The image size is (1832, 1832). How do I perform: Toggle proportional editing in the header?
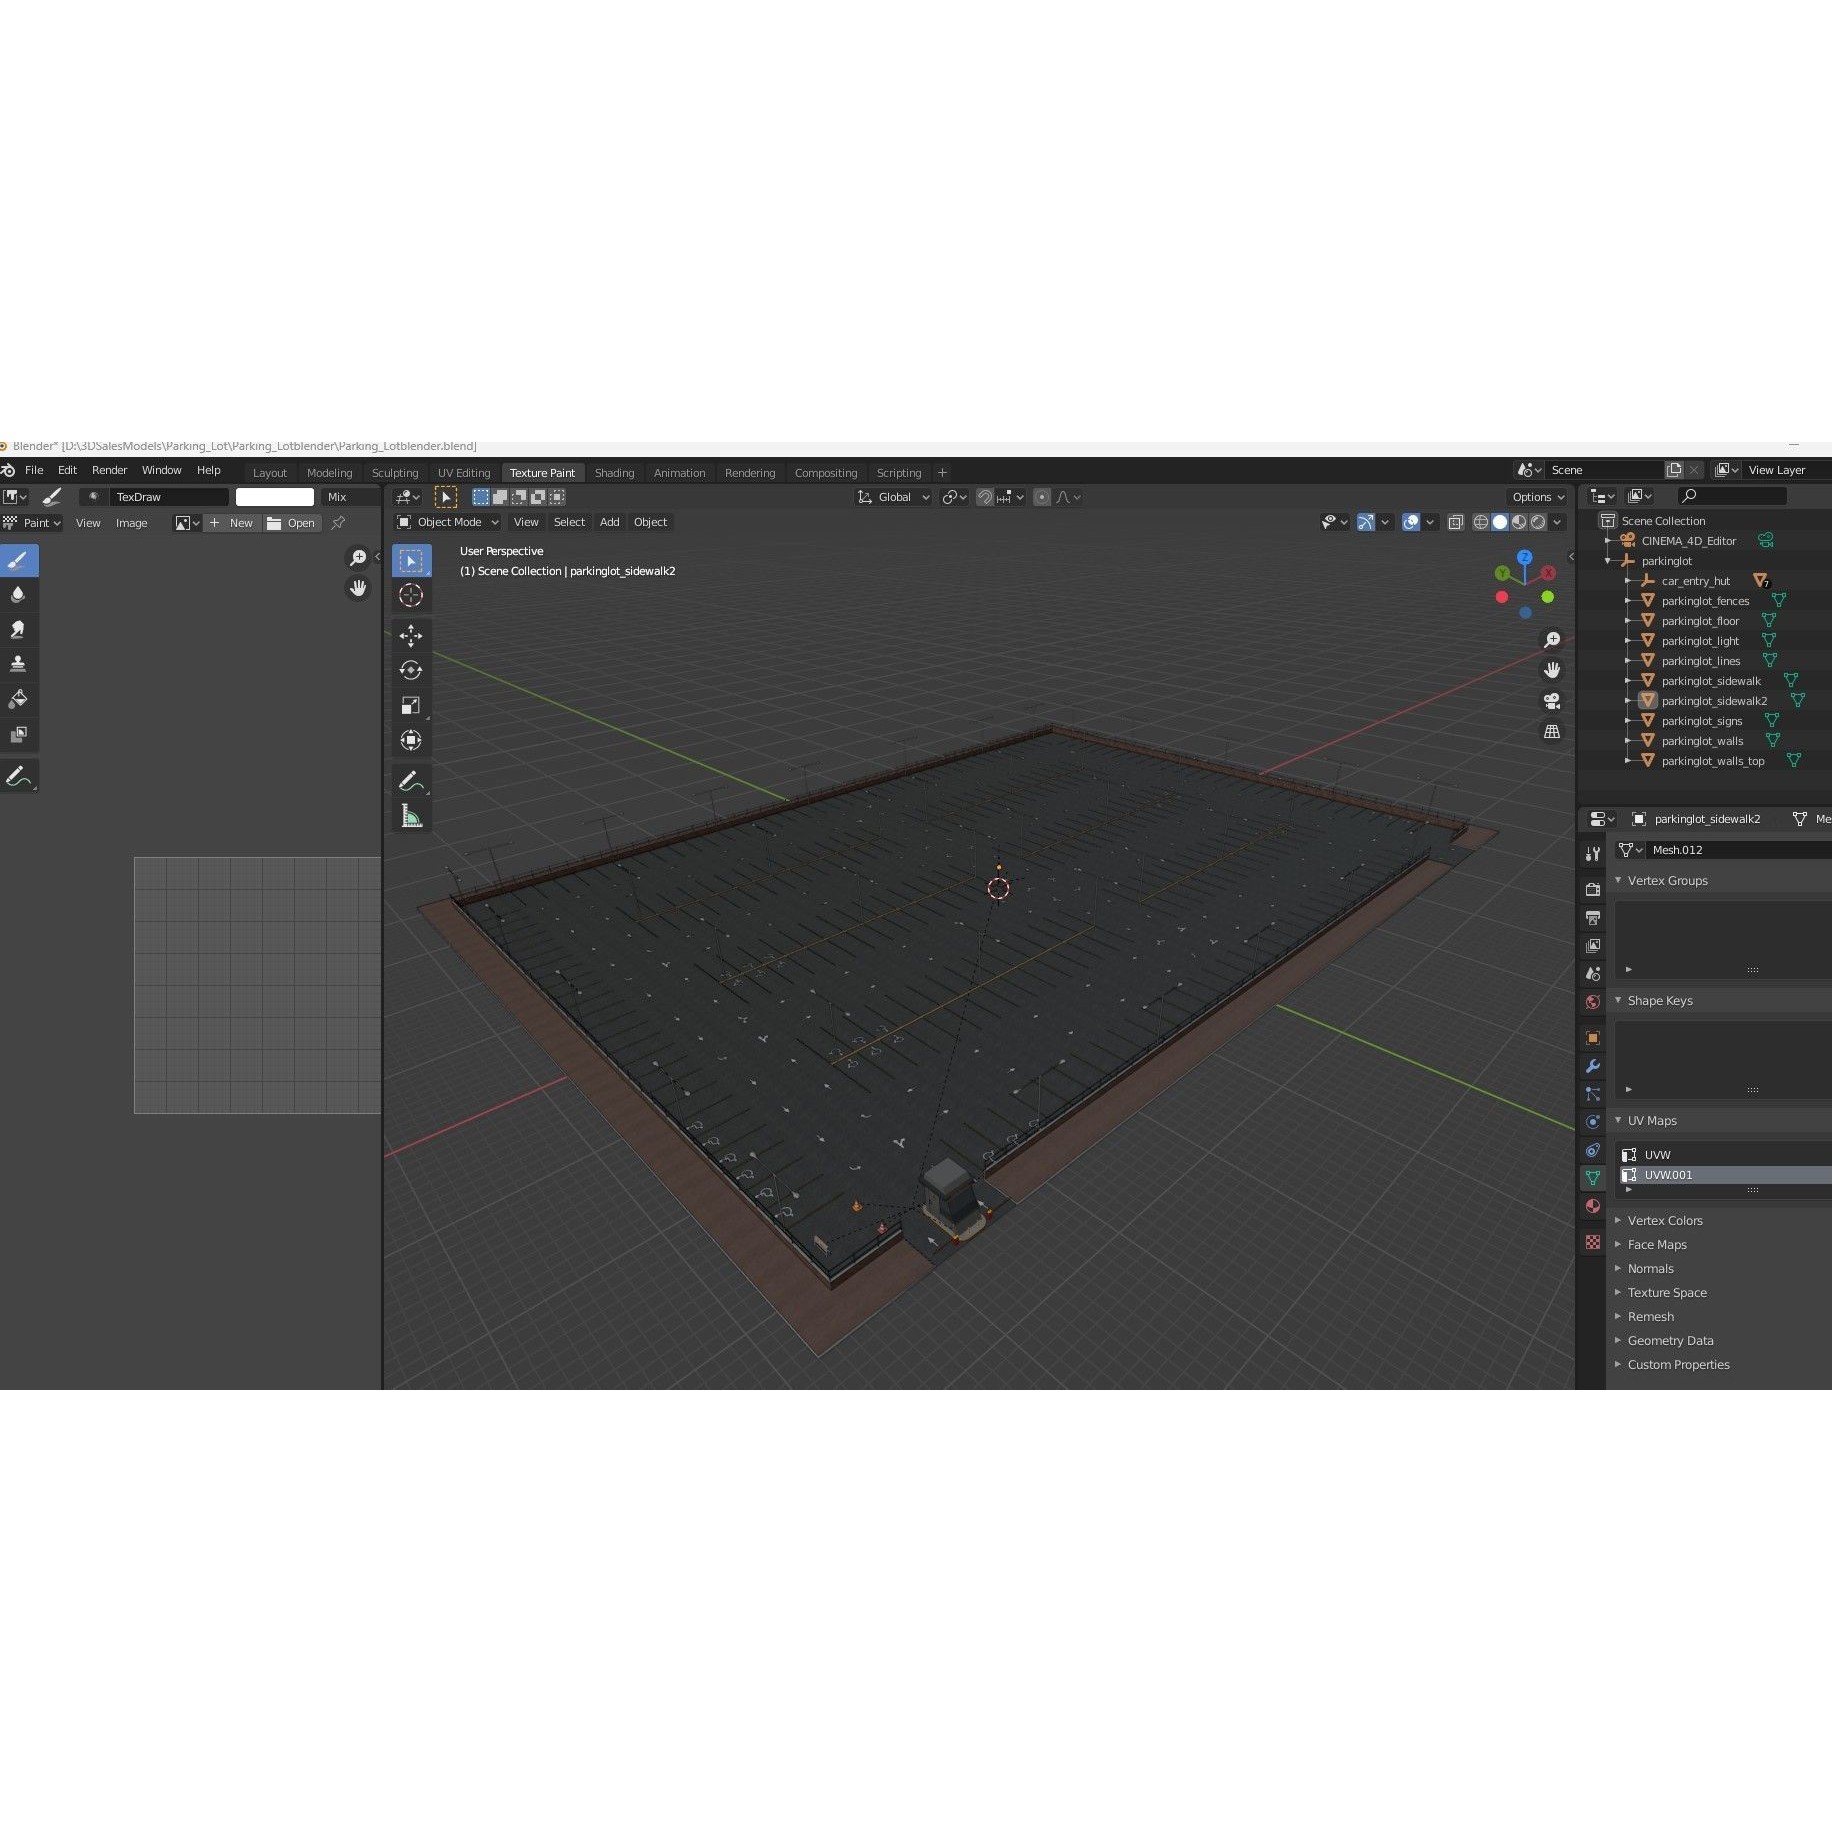click(1042, 497)
